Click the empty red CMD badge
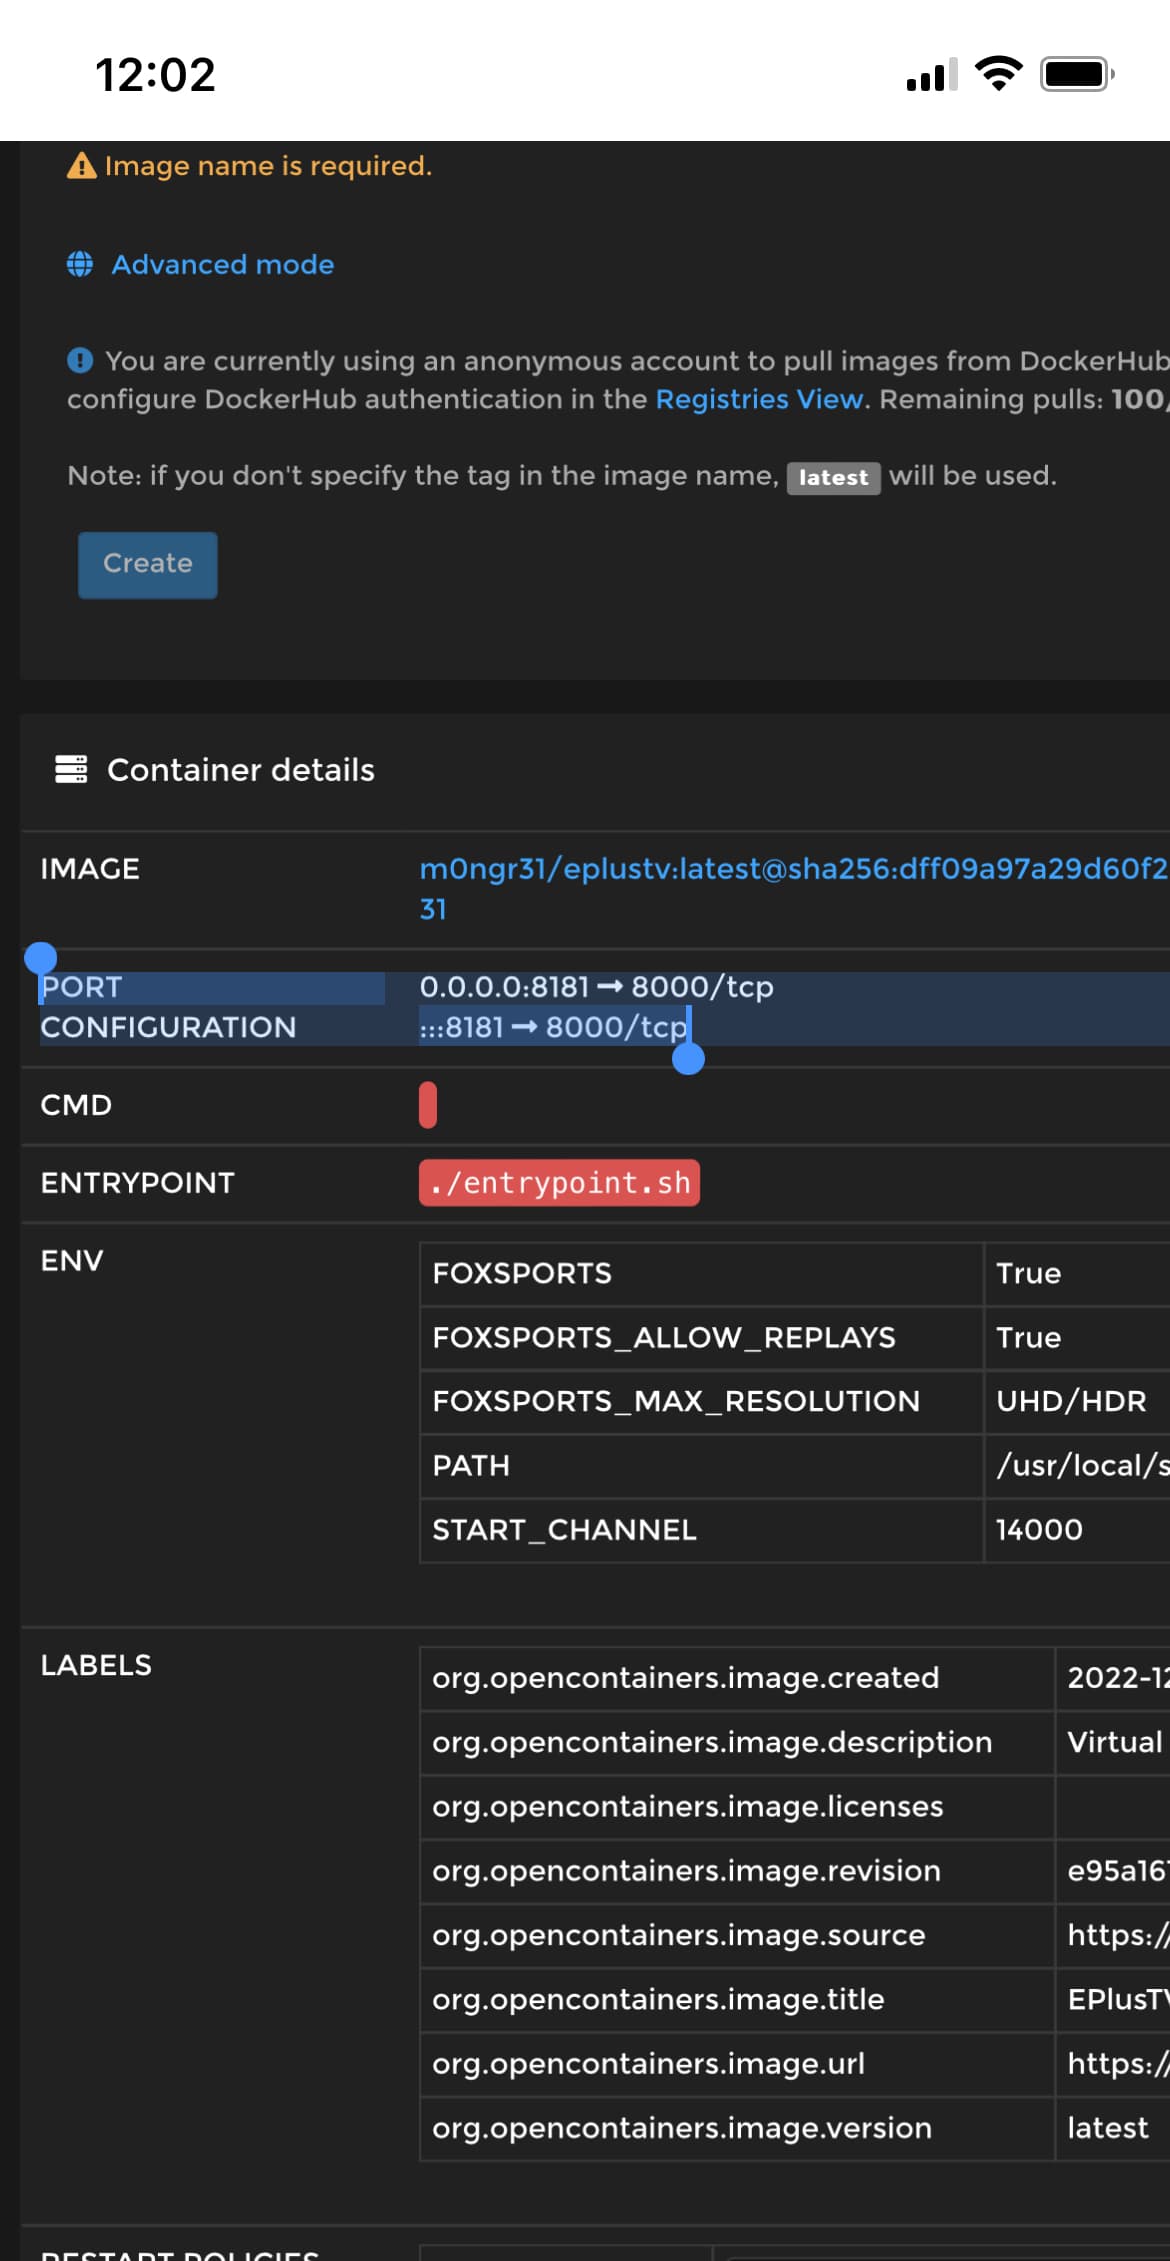This screenshot has width=1170, height=2261. click(428, 1105)
